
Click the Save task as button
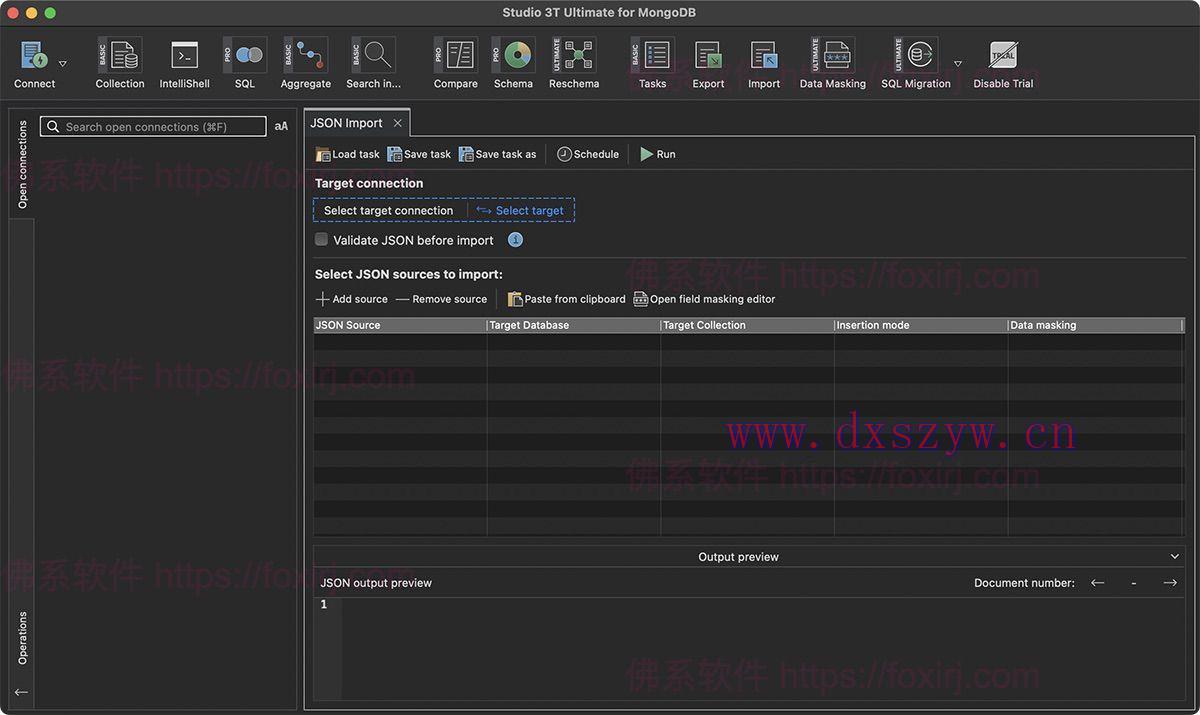click(497, 154)
